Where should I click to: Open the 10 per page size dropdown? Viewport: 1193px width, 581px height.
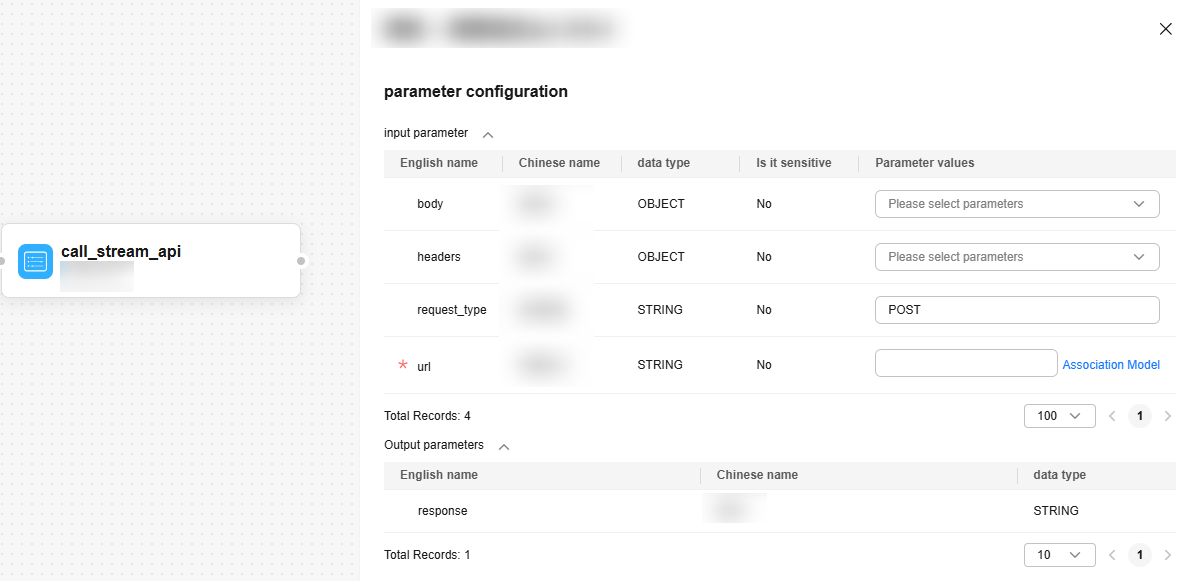coord(1058,554)
